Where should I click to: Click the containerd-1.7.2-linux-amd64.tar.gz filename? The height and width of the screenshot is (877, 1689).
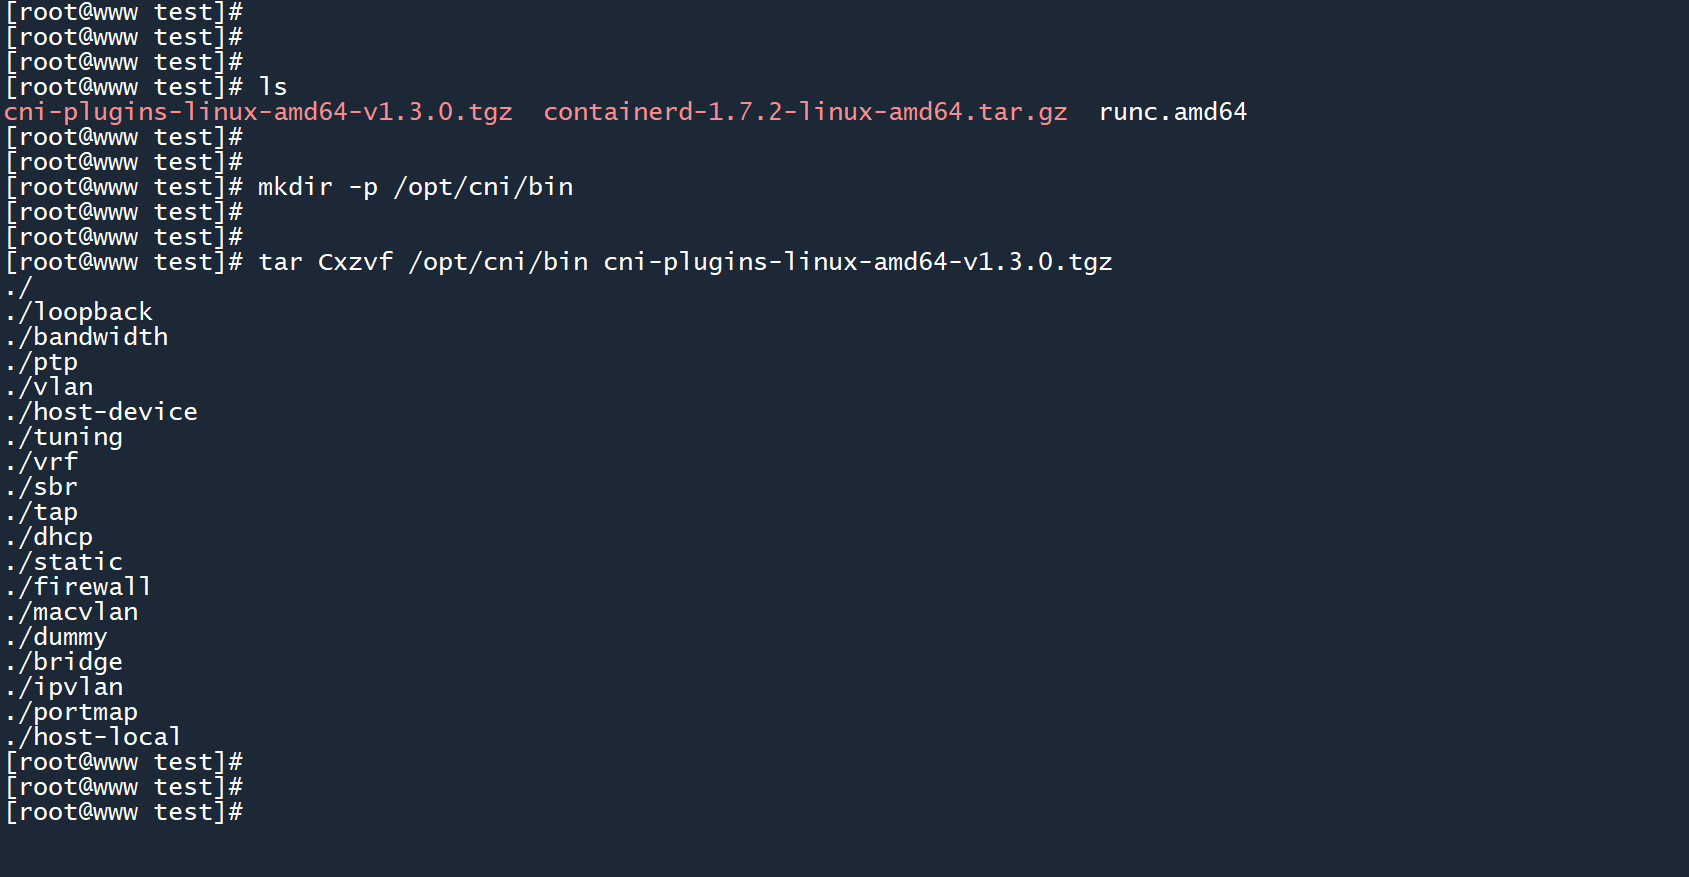pos(805,112)
